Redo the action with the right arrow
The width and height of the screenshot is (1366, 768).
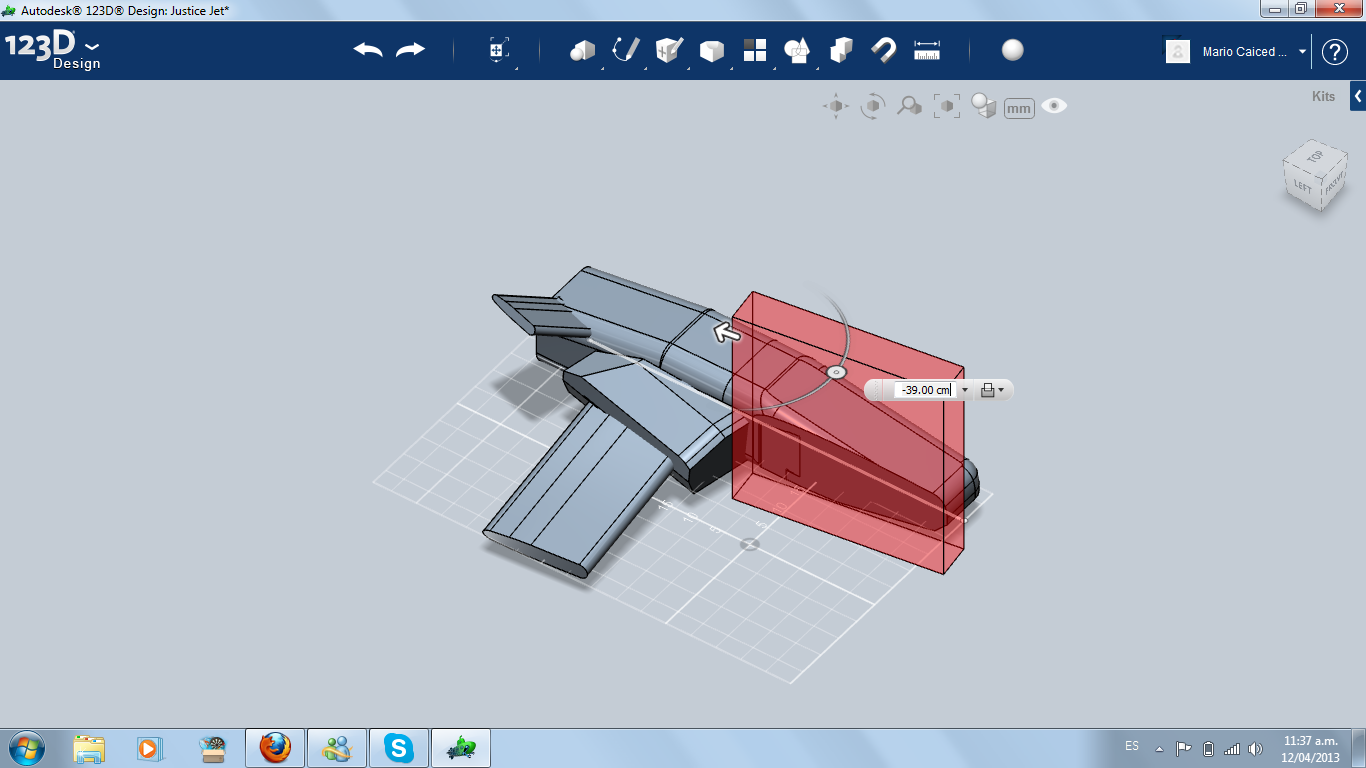click(x=411, y=50)
